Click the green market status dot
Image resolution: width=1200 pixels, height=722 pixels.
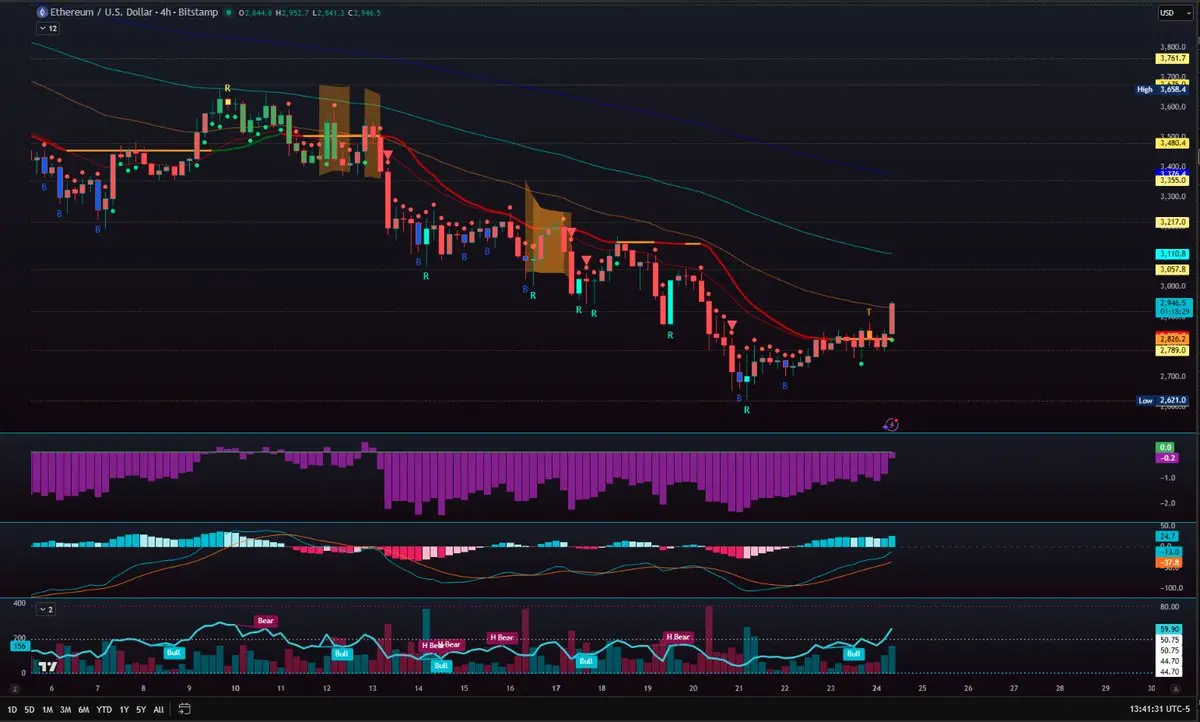[x=230, y=13]
